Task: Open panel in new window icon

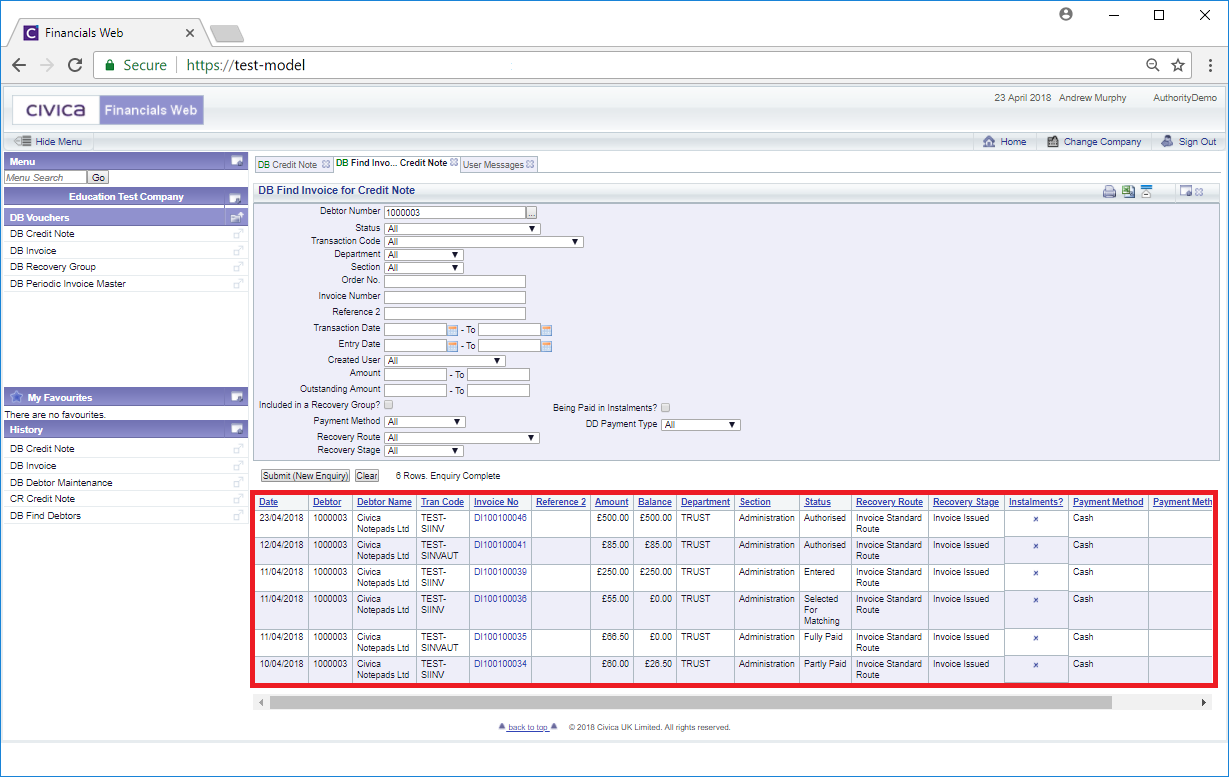Action: click(1185, 192)
